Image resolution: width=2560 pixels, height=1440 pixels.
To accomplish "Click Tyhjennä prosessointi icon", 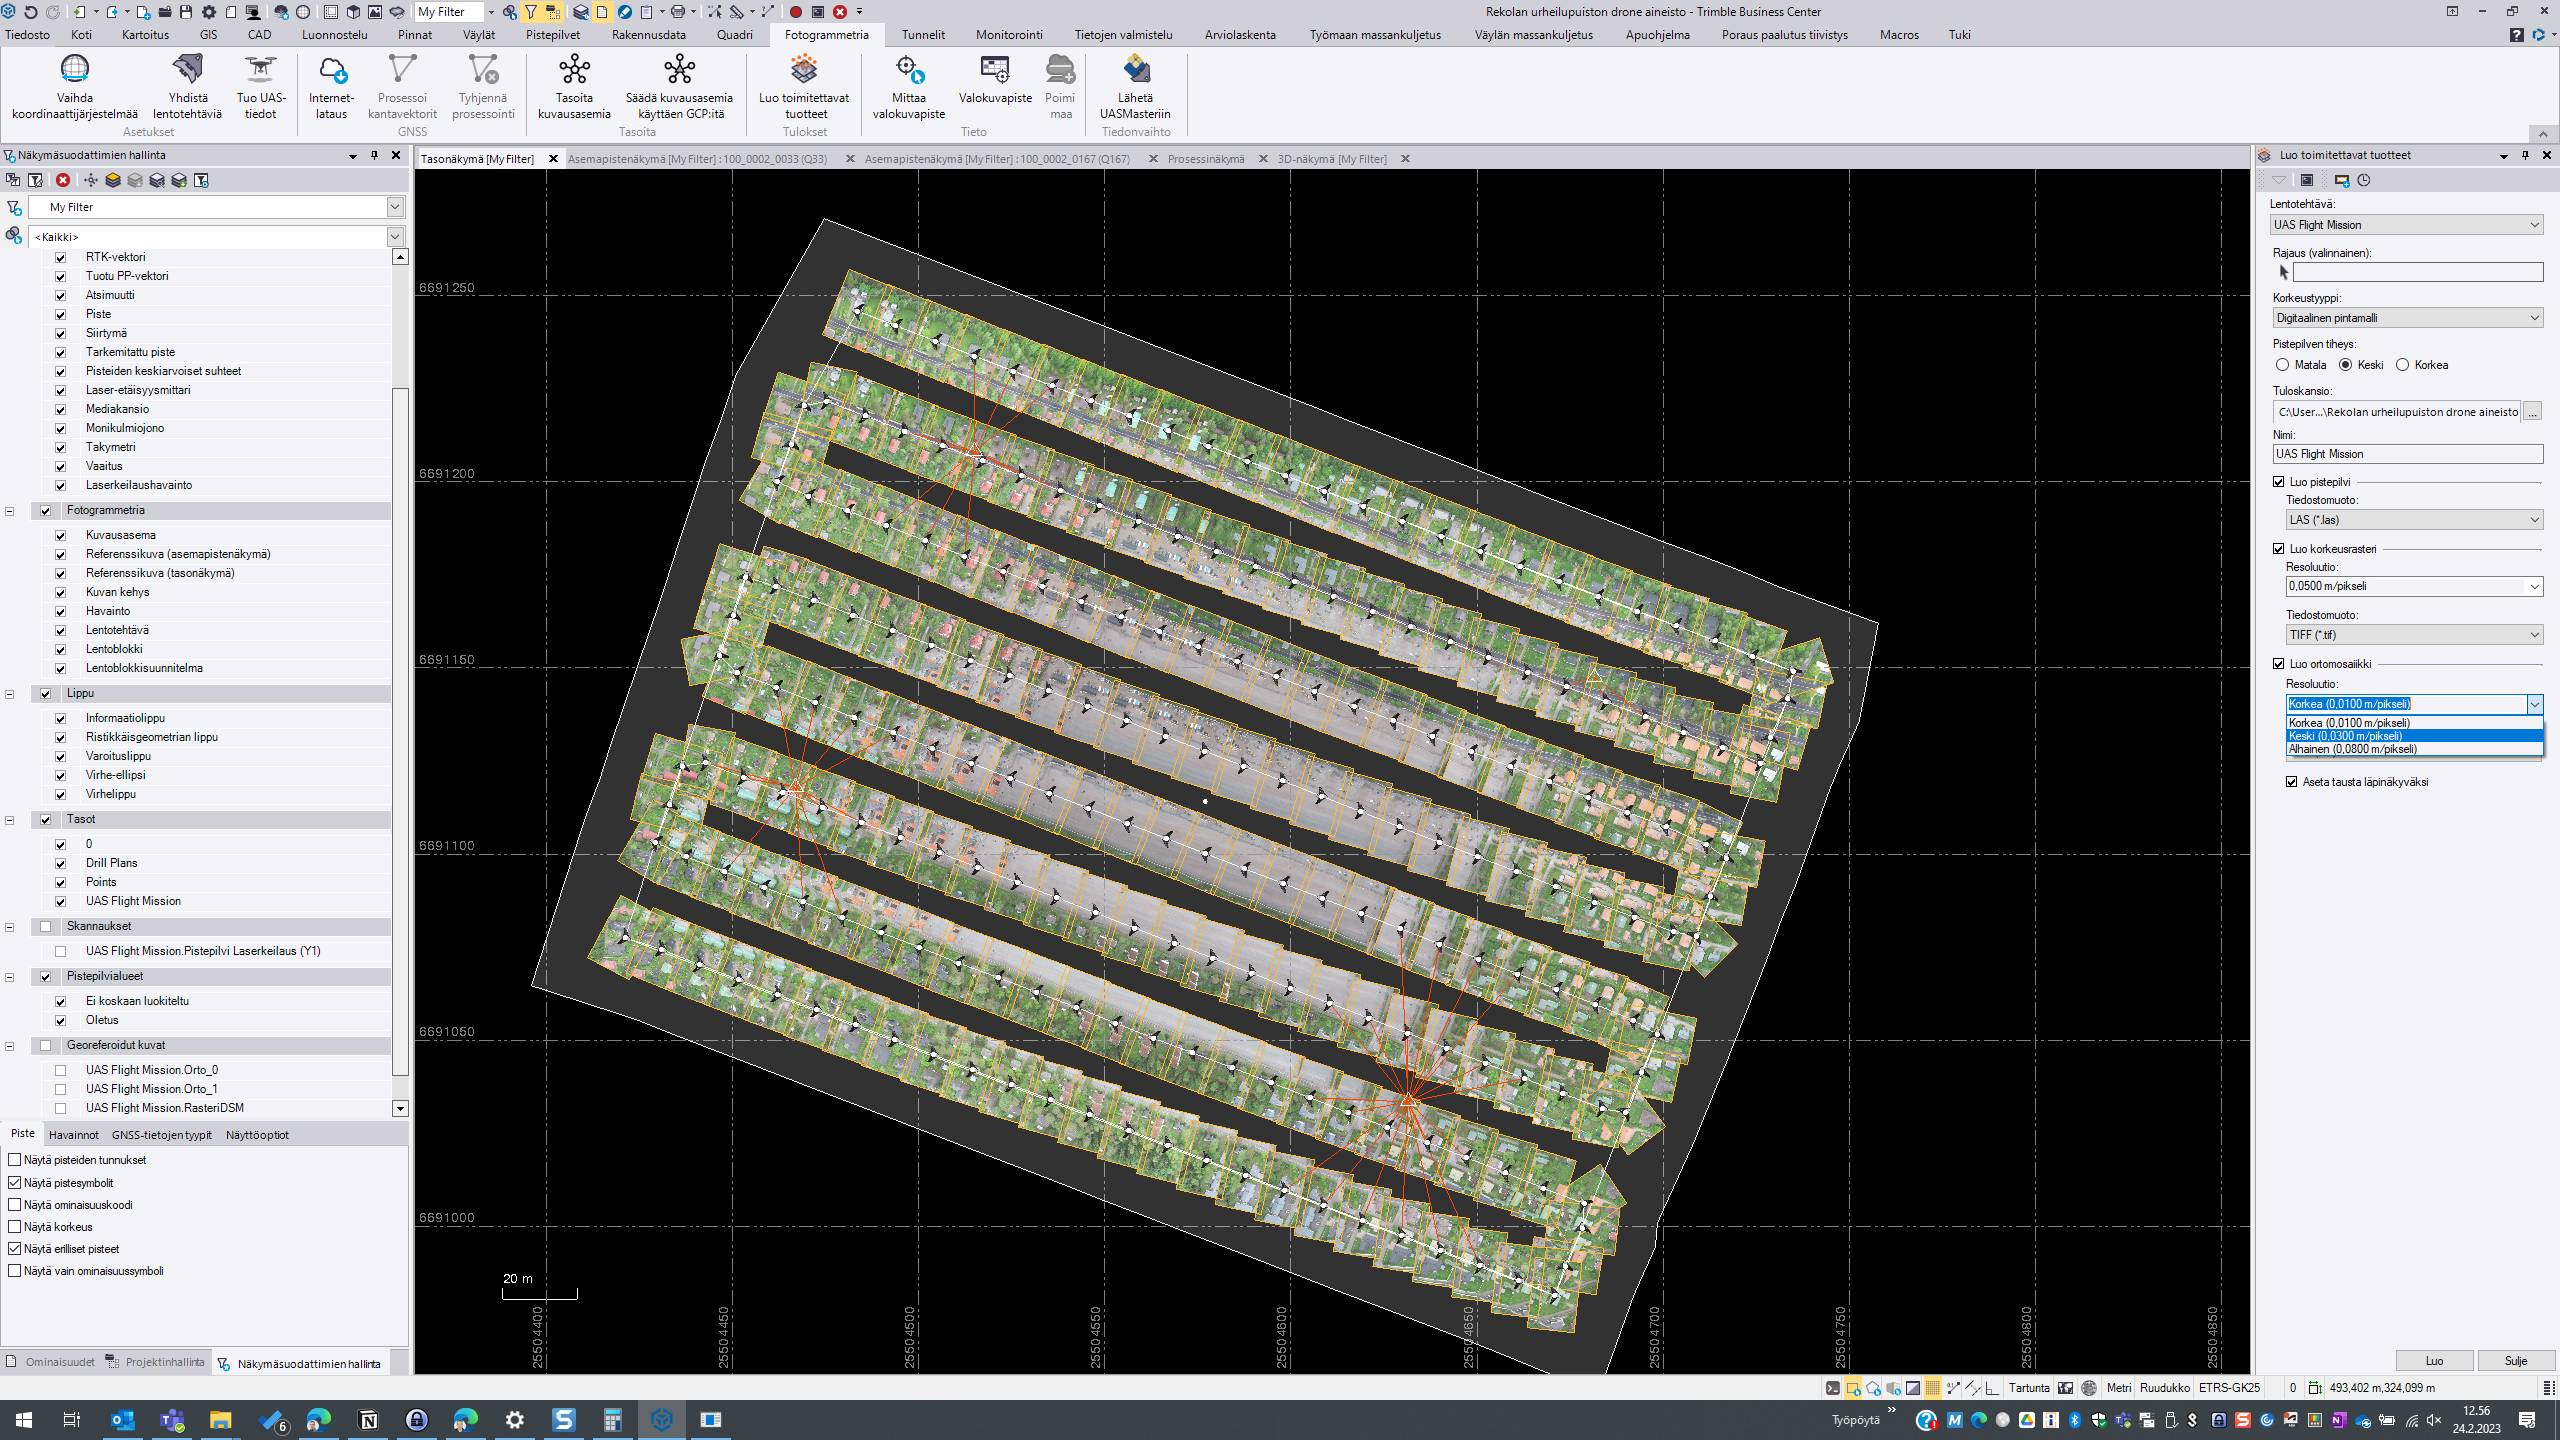I will tap(483, 69).
